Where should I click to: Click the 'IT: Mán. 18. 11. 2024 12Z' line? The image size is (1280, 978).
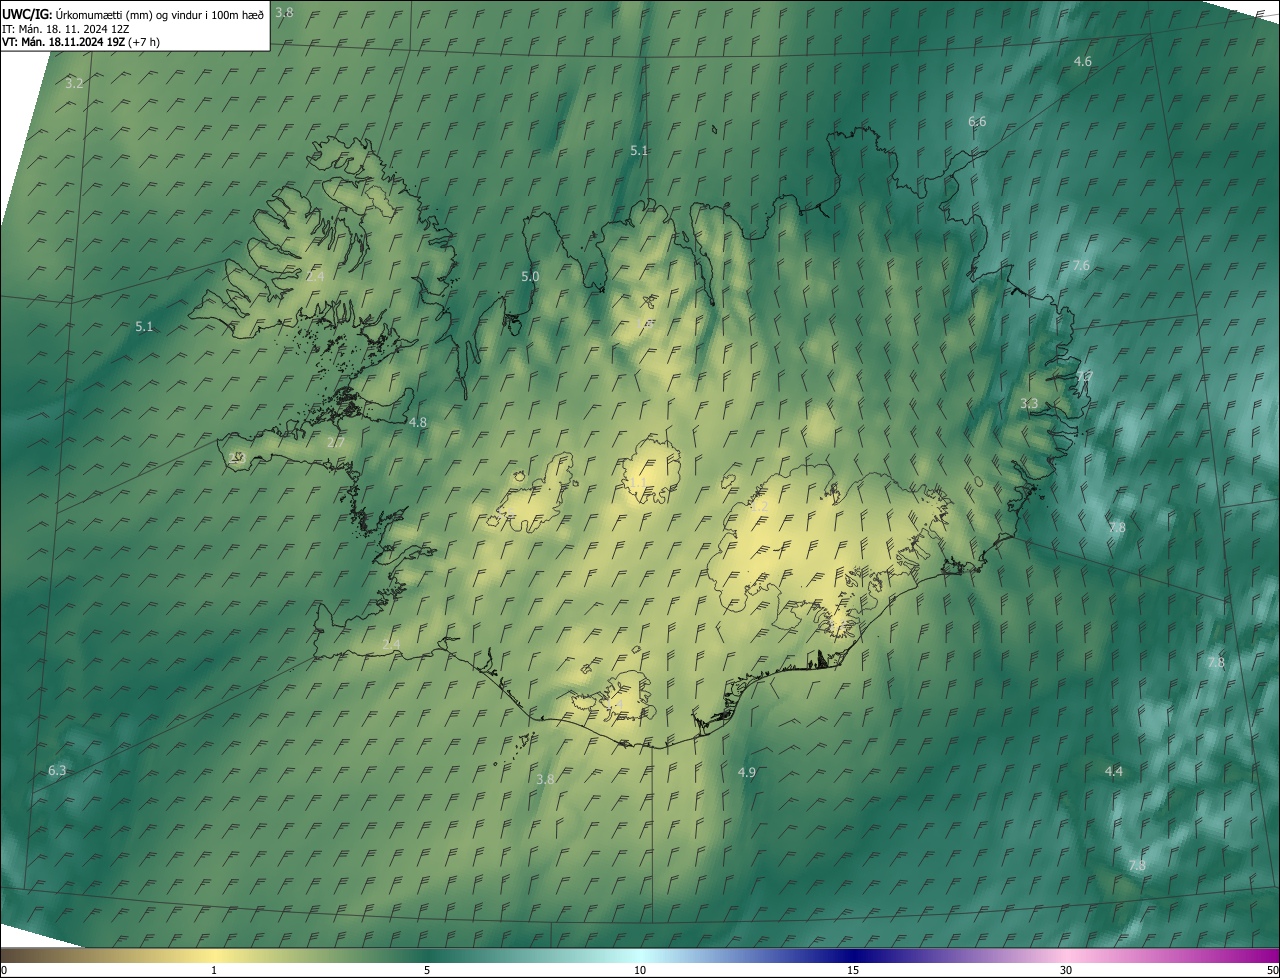tap(65, 28)
